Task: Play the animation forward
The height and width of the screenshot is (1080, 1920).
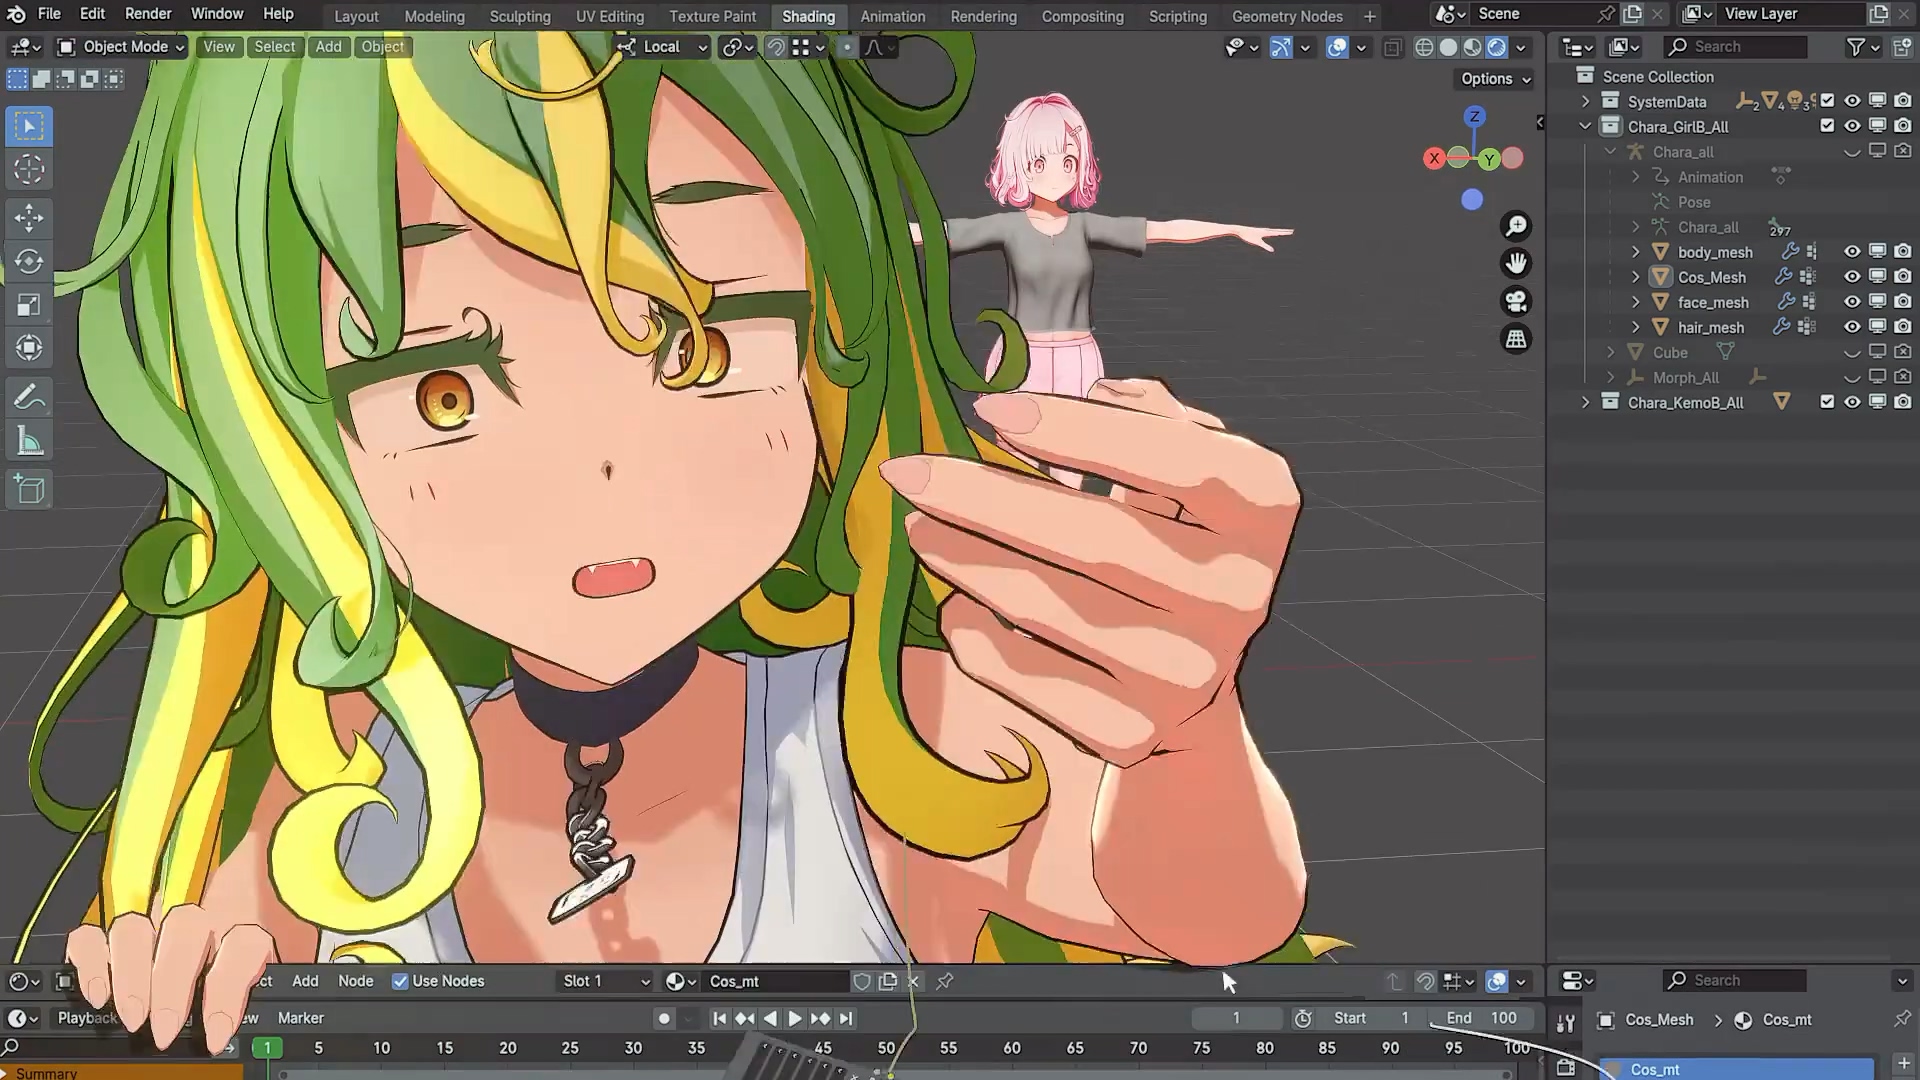Action: click(795, 1018)
